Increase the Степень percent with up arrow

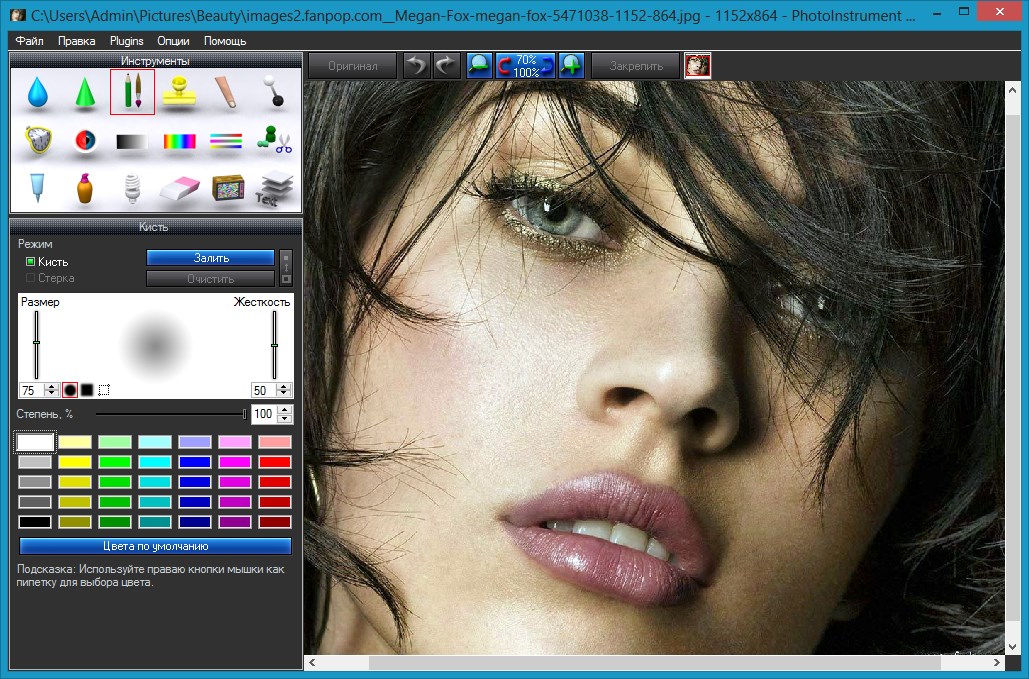pos(286,409)
